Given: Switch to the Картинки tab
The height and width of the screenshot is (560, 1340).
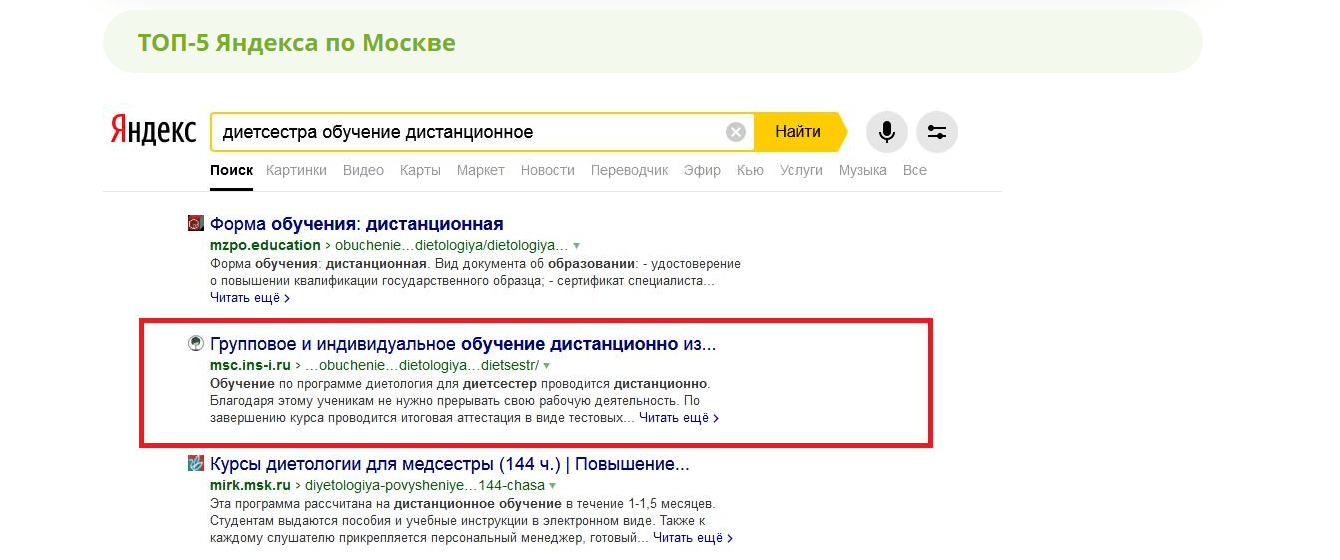Looking at the screenshot, I should click(296, 170).
